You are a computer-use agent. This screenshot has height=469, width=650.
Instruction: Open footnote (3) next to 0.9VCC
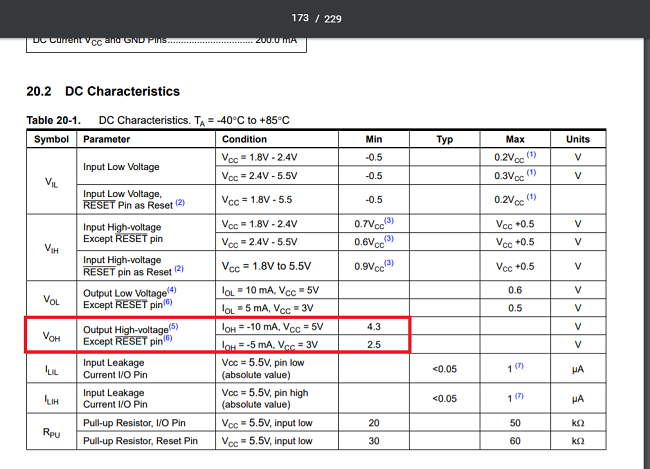389,263
